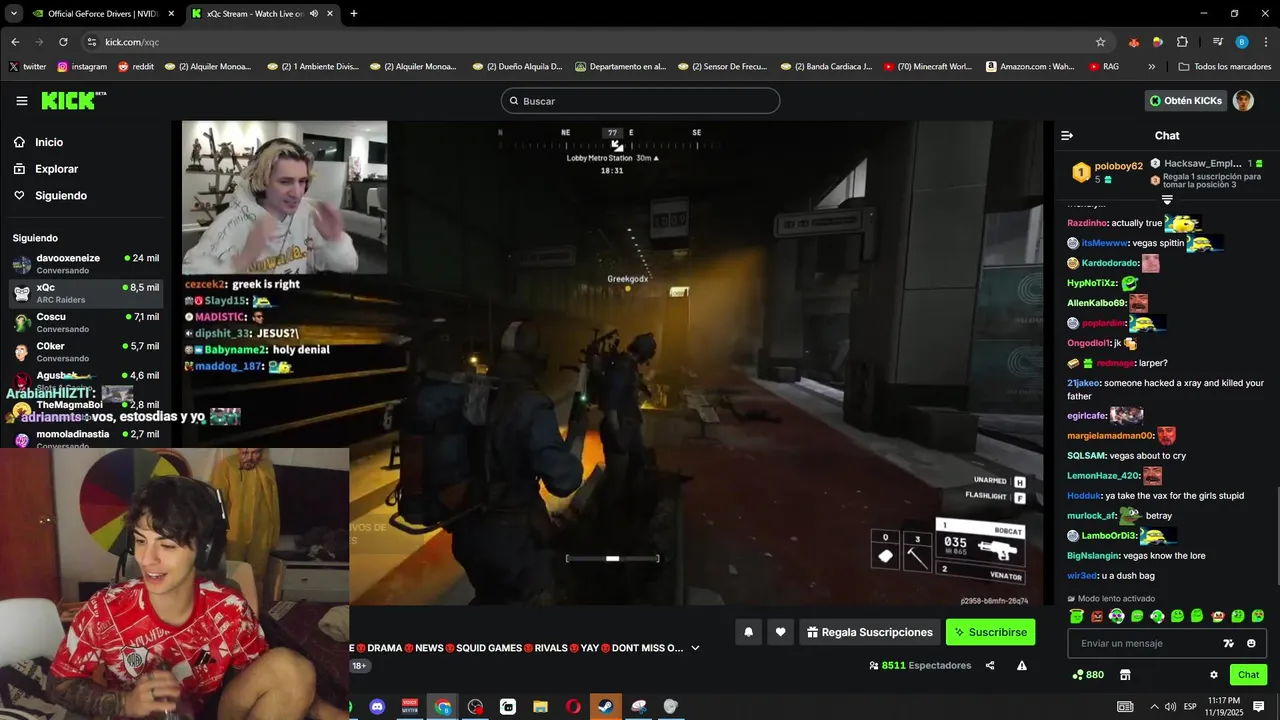The image size is (1280, 720).
Task: Click the share icon next to Espectadores
Action: [x=990, y=666]
